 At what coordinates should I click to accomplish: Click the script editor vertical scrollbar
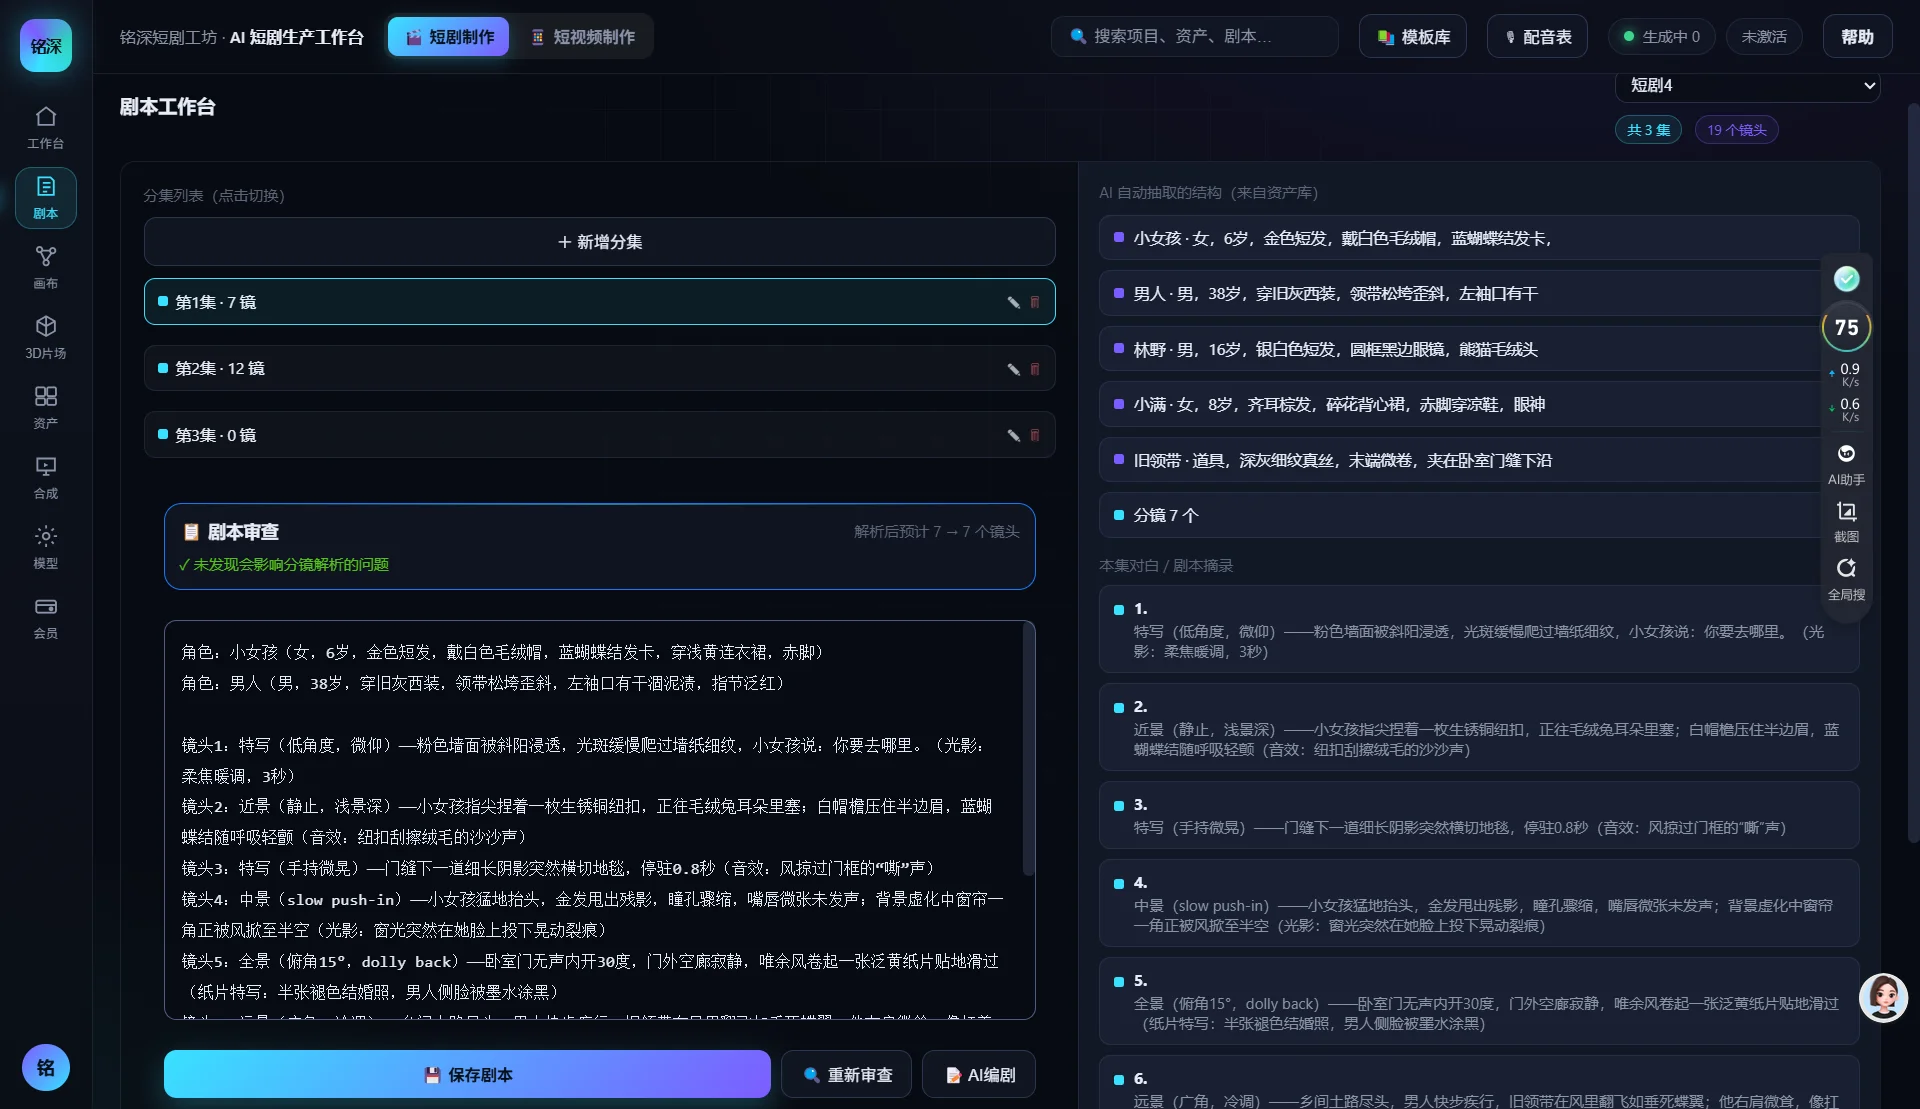1029,750
